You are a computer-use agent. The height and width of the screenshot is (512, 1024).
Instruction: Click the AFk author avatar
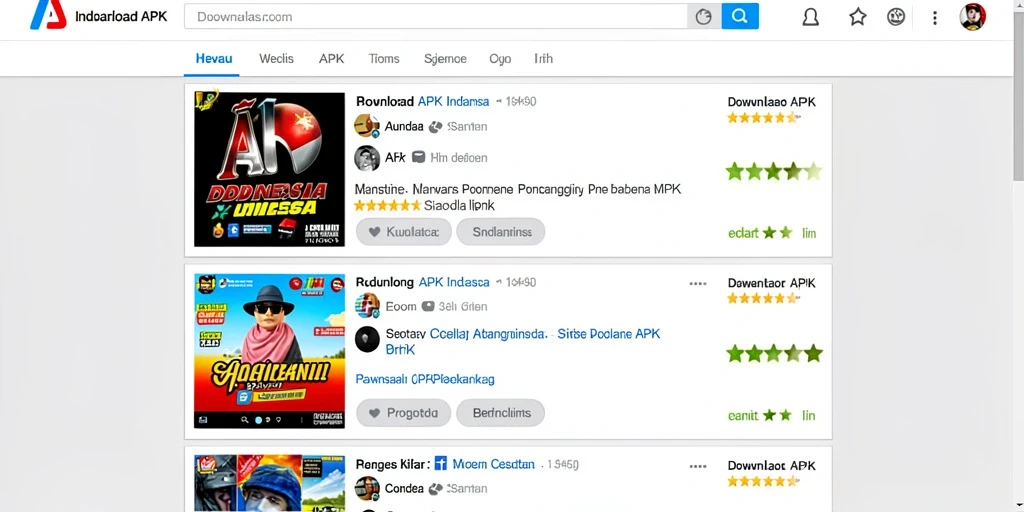coord(367,158)
